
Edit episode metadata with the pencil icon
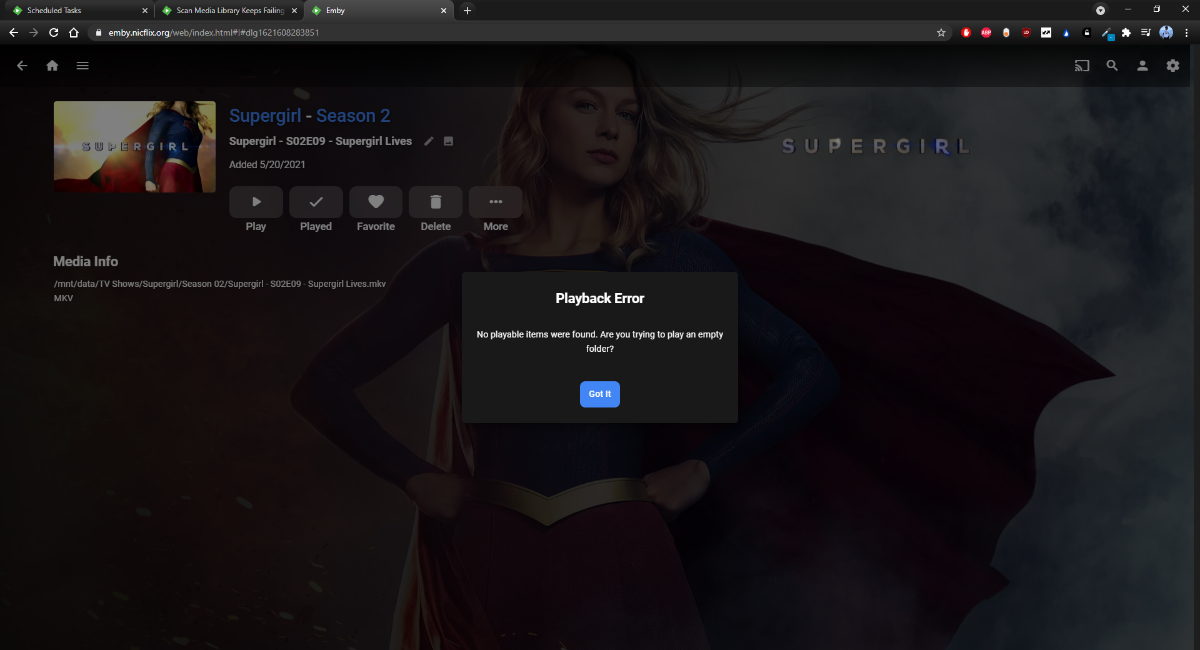pyautogui.click(x=428, y=141)
